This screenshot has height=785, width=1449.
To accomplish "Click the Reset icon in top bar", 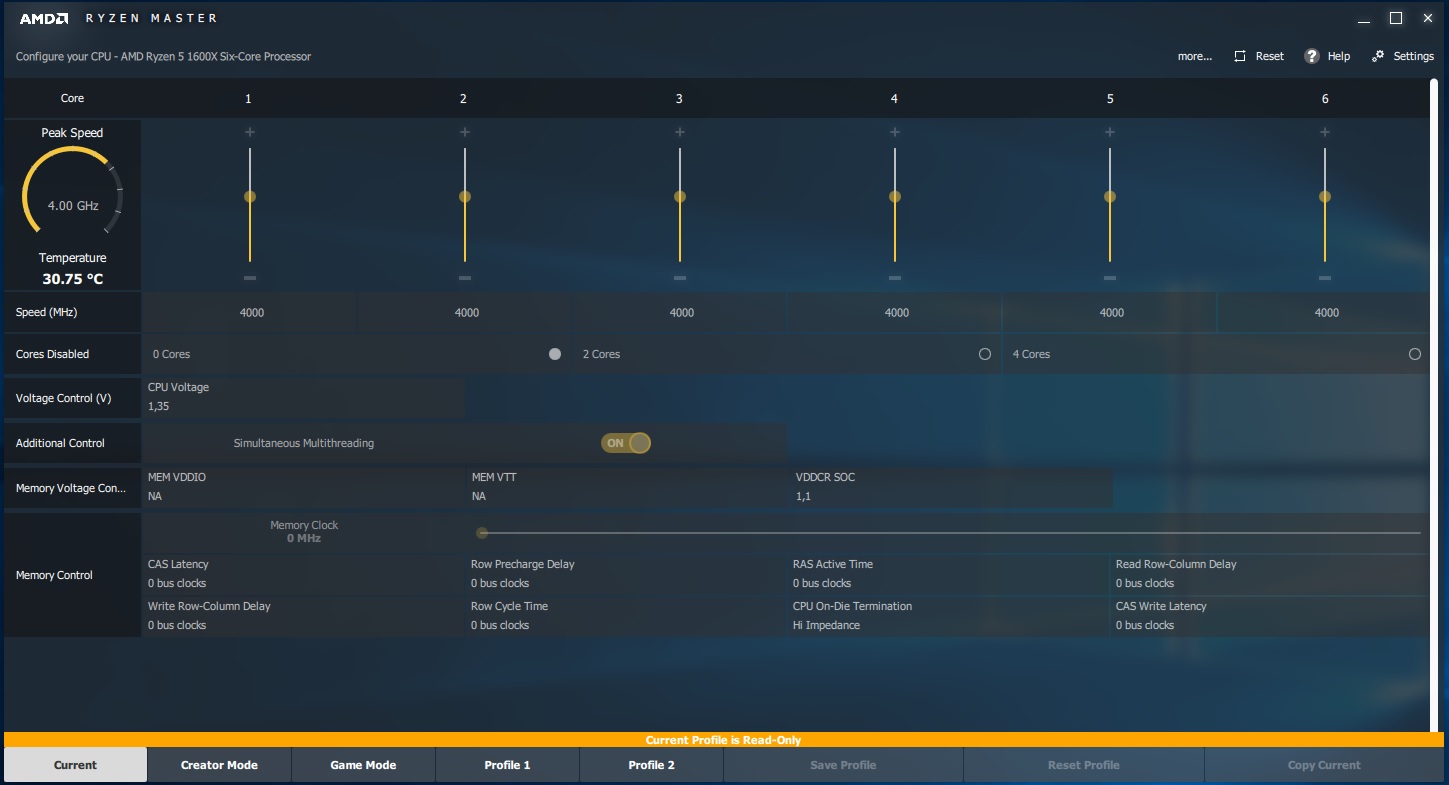I will coord(1240,56).
